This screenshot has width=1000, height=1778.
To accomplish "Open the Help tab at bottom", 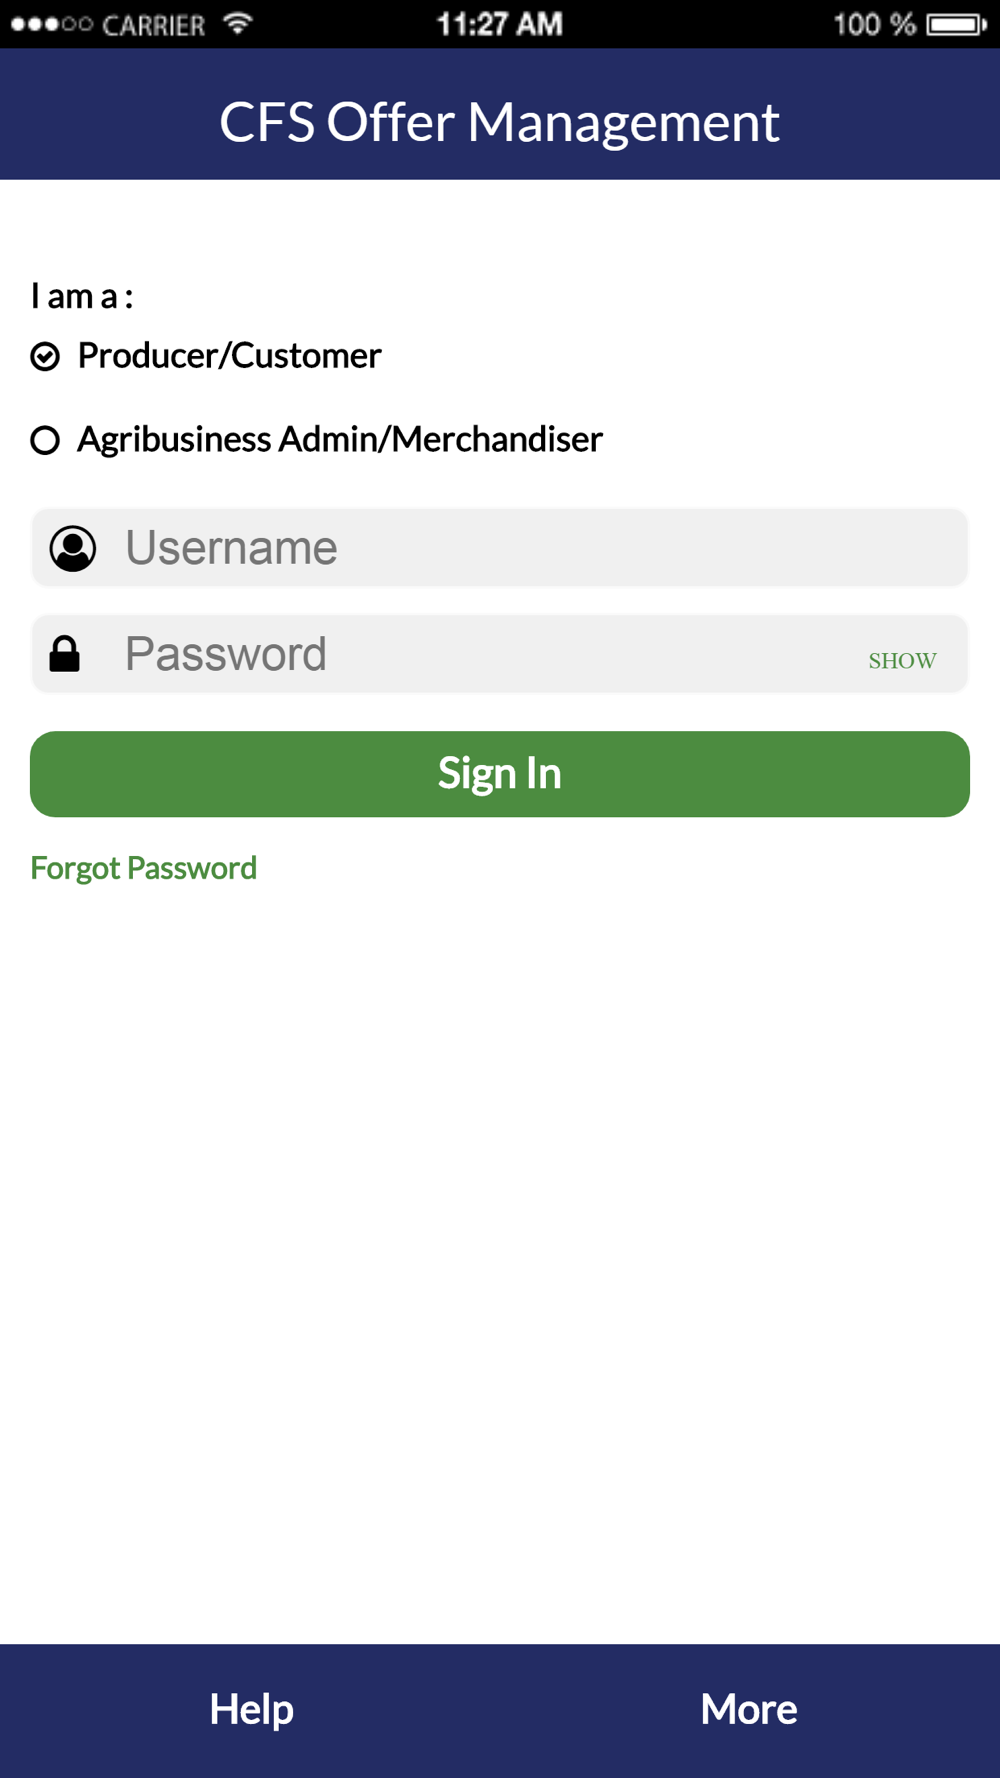I will (251, 1709).
